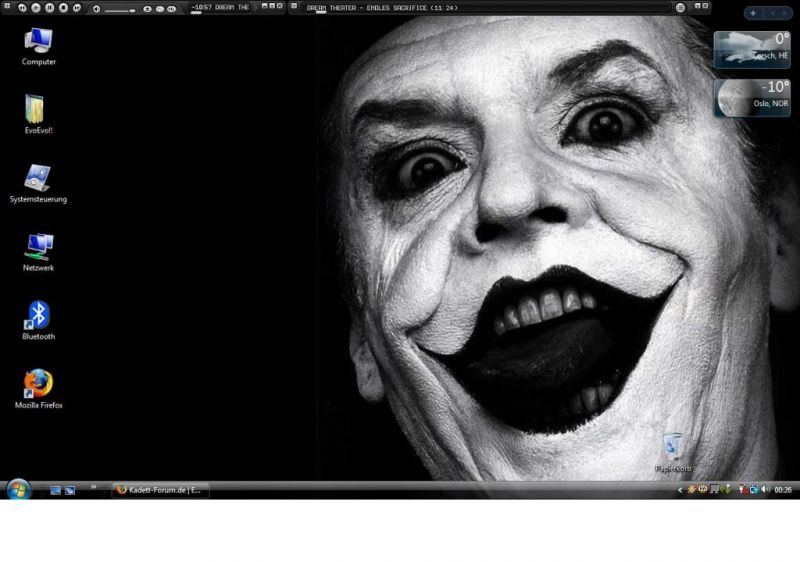Click the player seek bar under the time
This screenshot has height=562, width=800.
[x=196, y=12]
